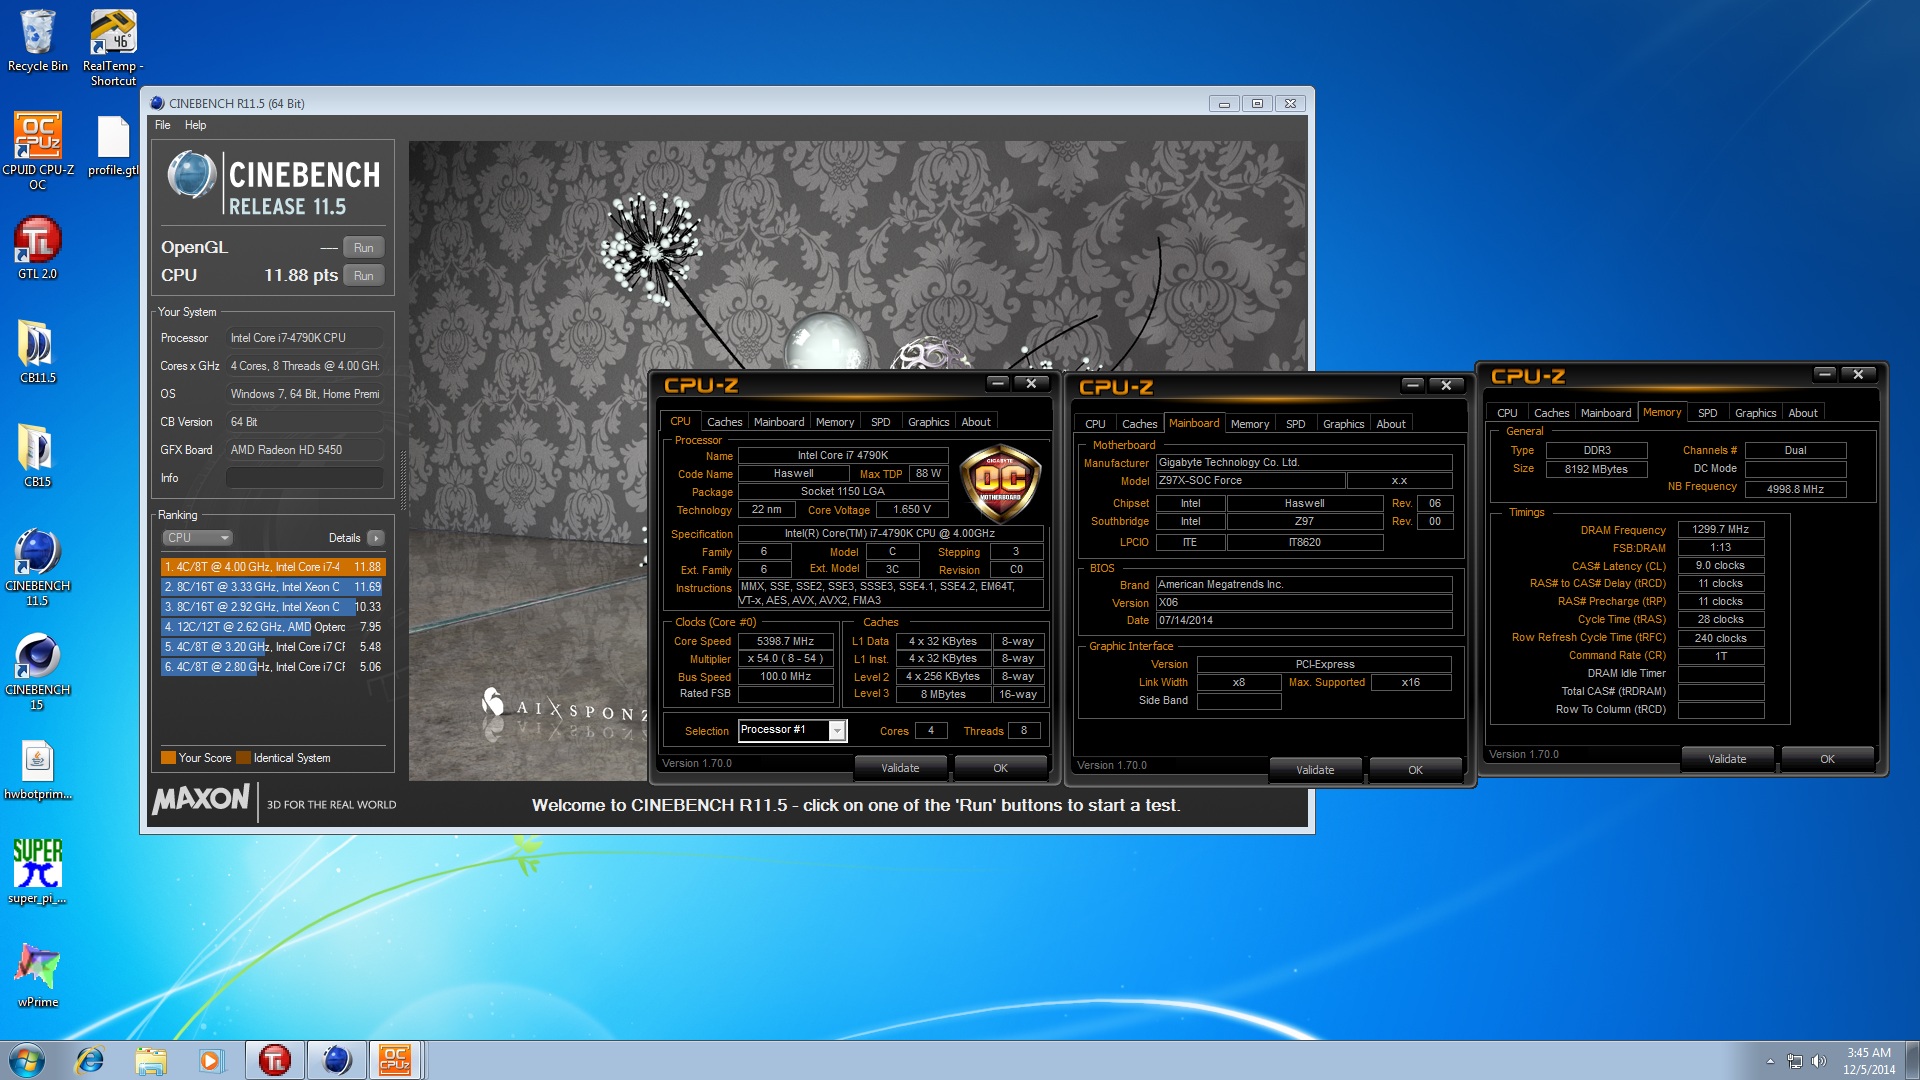Click the DRAM Frequency 1299.7 MHz value

click(1720, 530)
